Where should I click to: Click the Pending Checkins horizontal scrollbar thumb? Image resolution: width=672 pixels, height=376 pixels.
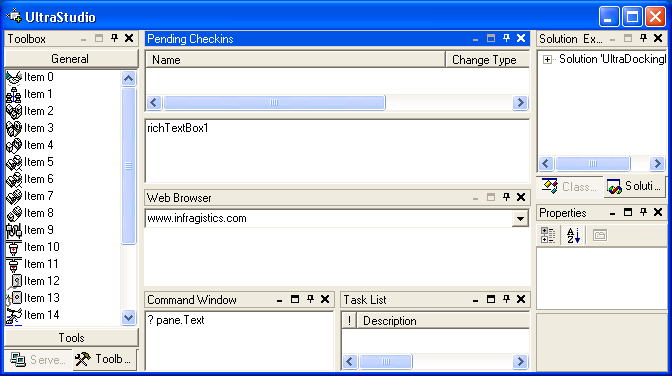[274, 102]
